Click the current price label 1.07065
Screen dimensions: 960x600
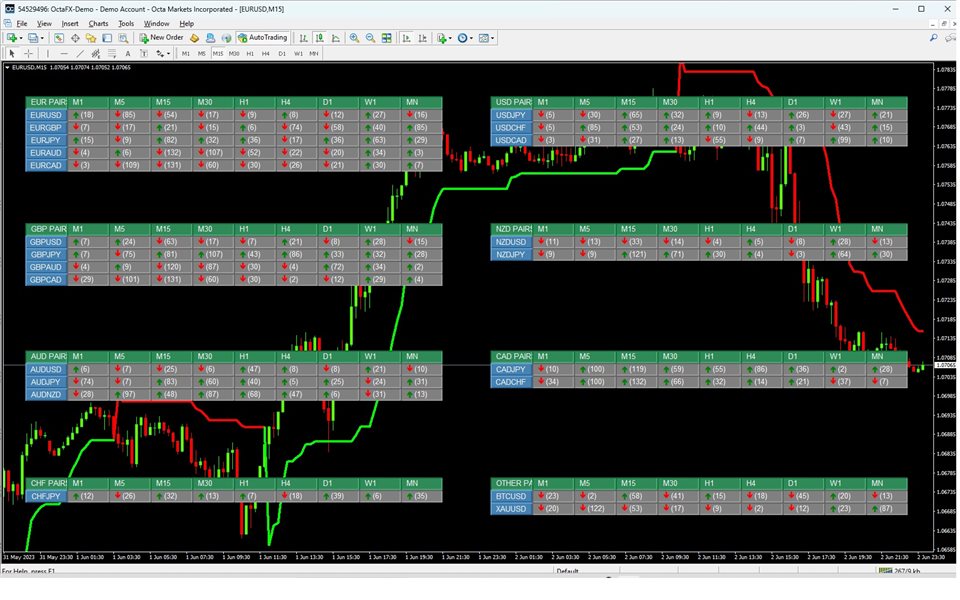coord(945,365)
